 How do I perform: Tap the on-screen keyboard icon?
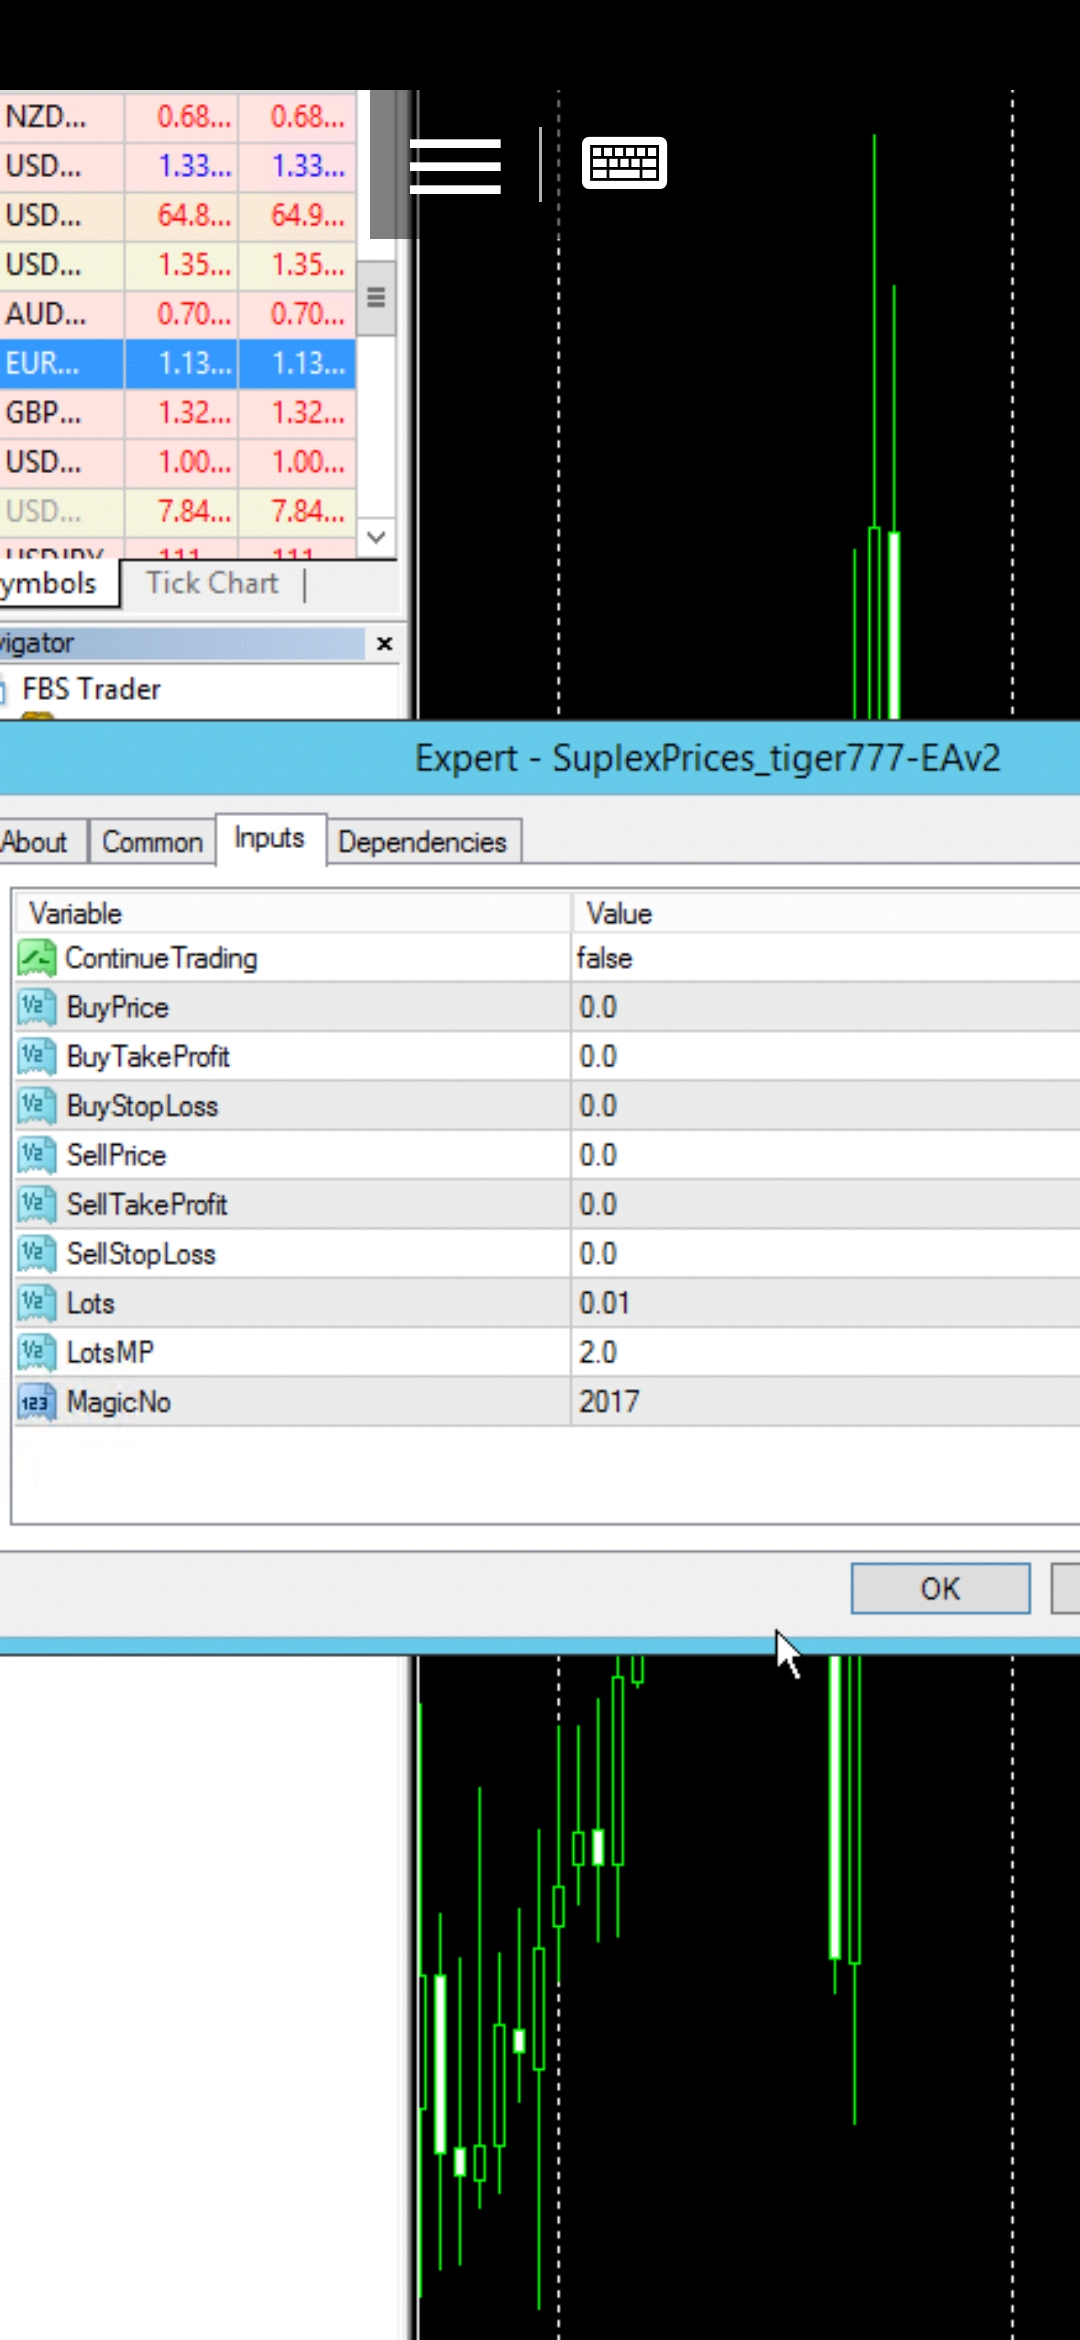(x=624, y=163)
